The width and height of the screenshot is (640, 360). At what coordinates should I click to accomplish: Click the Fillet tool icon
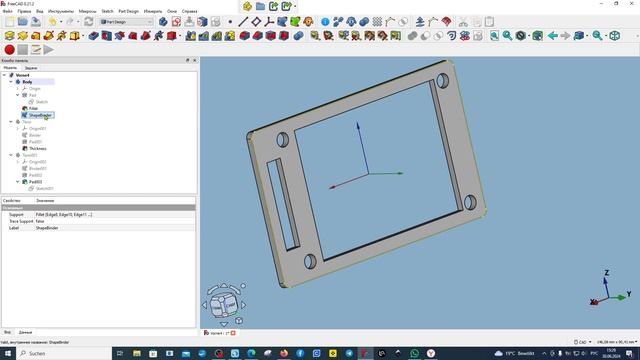(244, 36)
